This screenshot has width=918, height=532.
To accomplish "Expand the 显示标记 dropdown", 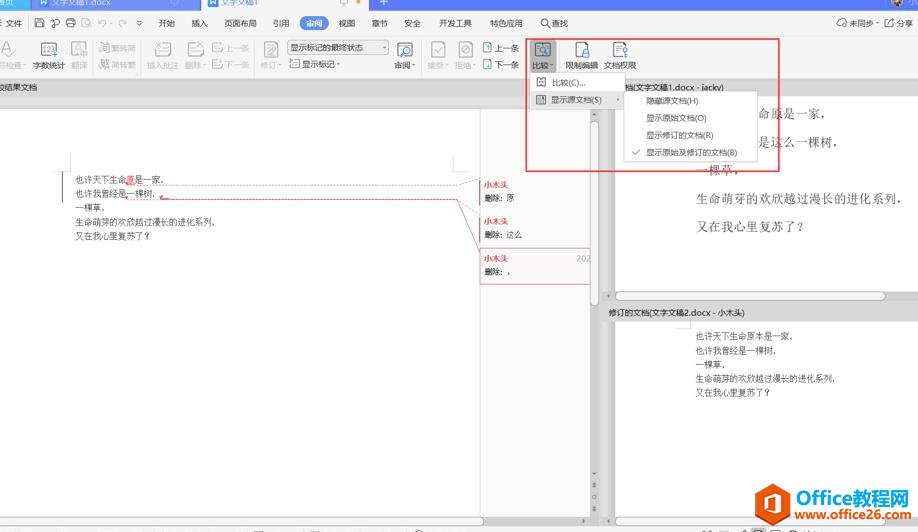I will click(x=315, y=64).
